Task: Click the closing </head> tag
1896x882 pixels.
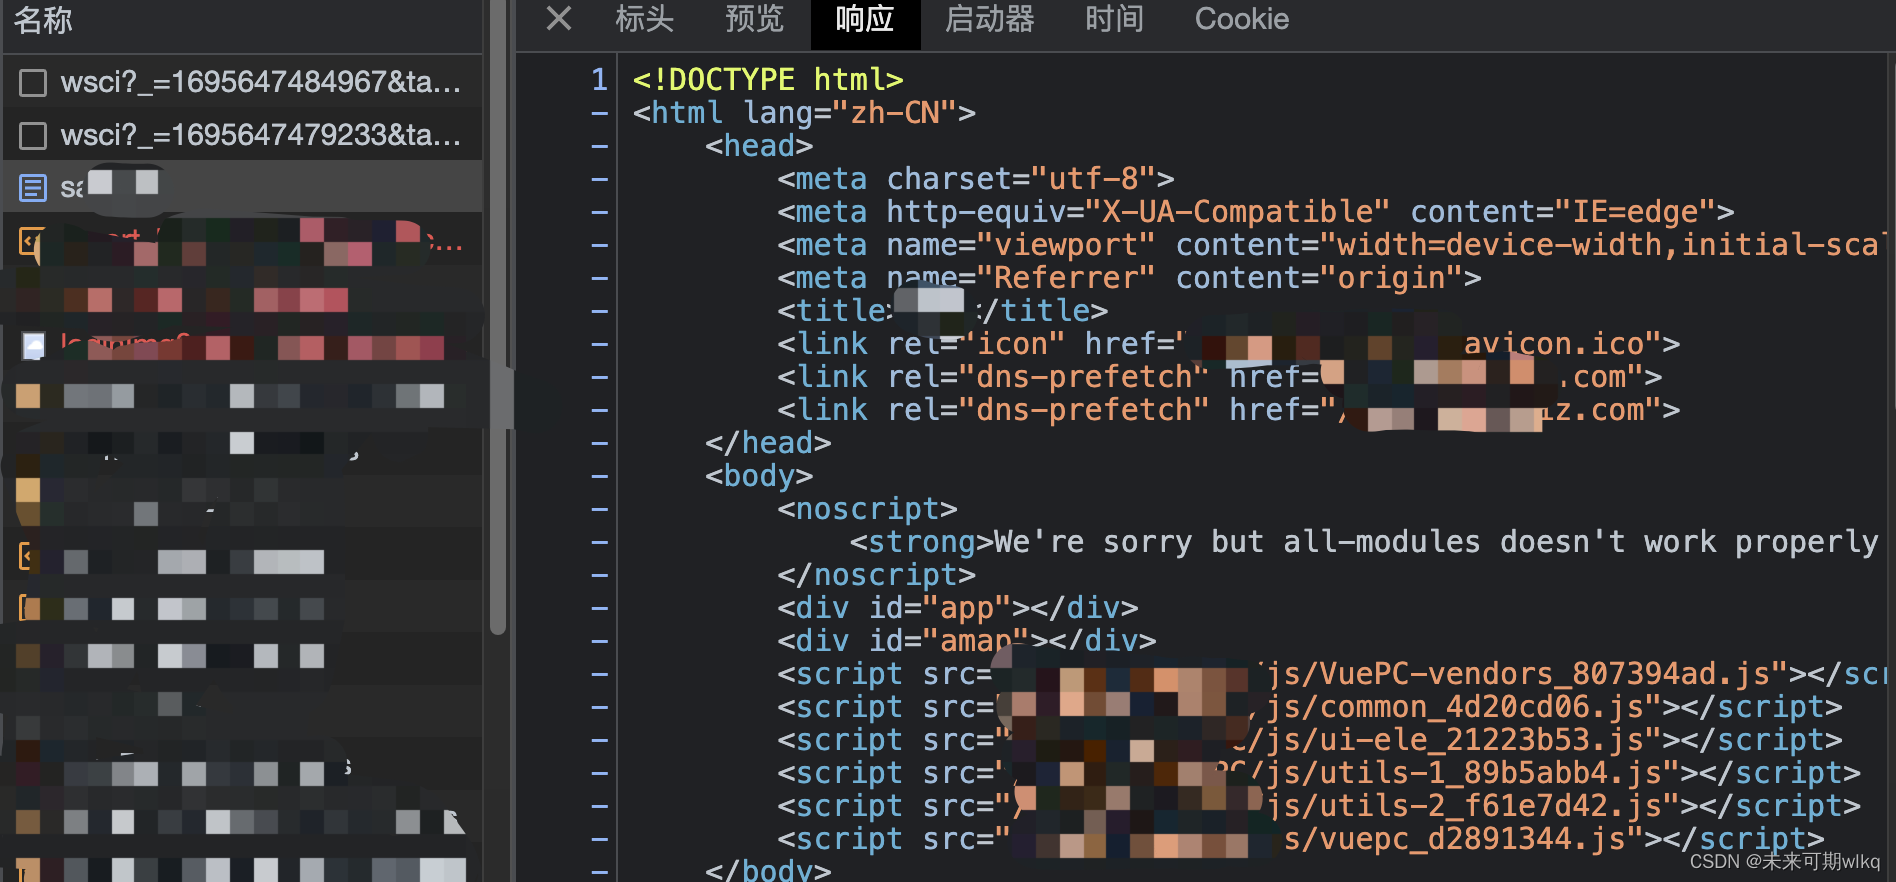Action: pyautogui.click(x=768, y=442)
